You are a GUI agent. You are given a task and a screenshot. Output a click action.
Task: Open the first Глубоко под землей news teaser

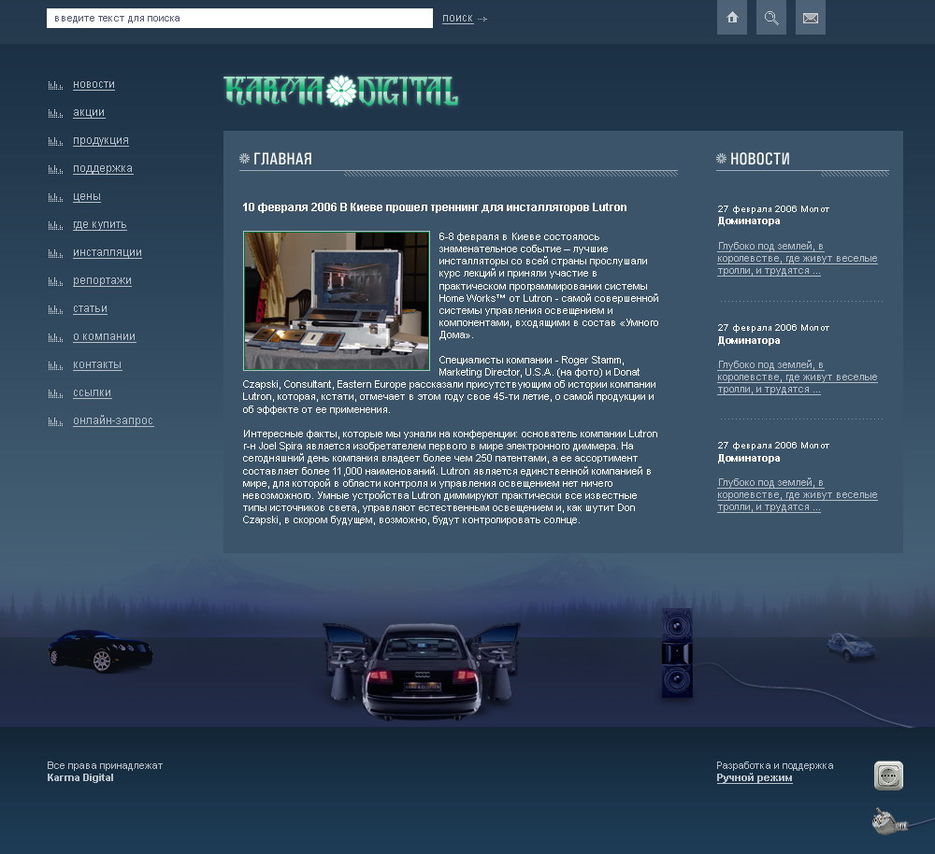click(797, 258)
